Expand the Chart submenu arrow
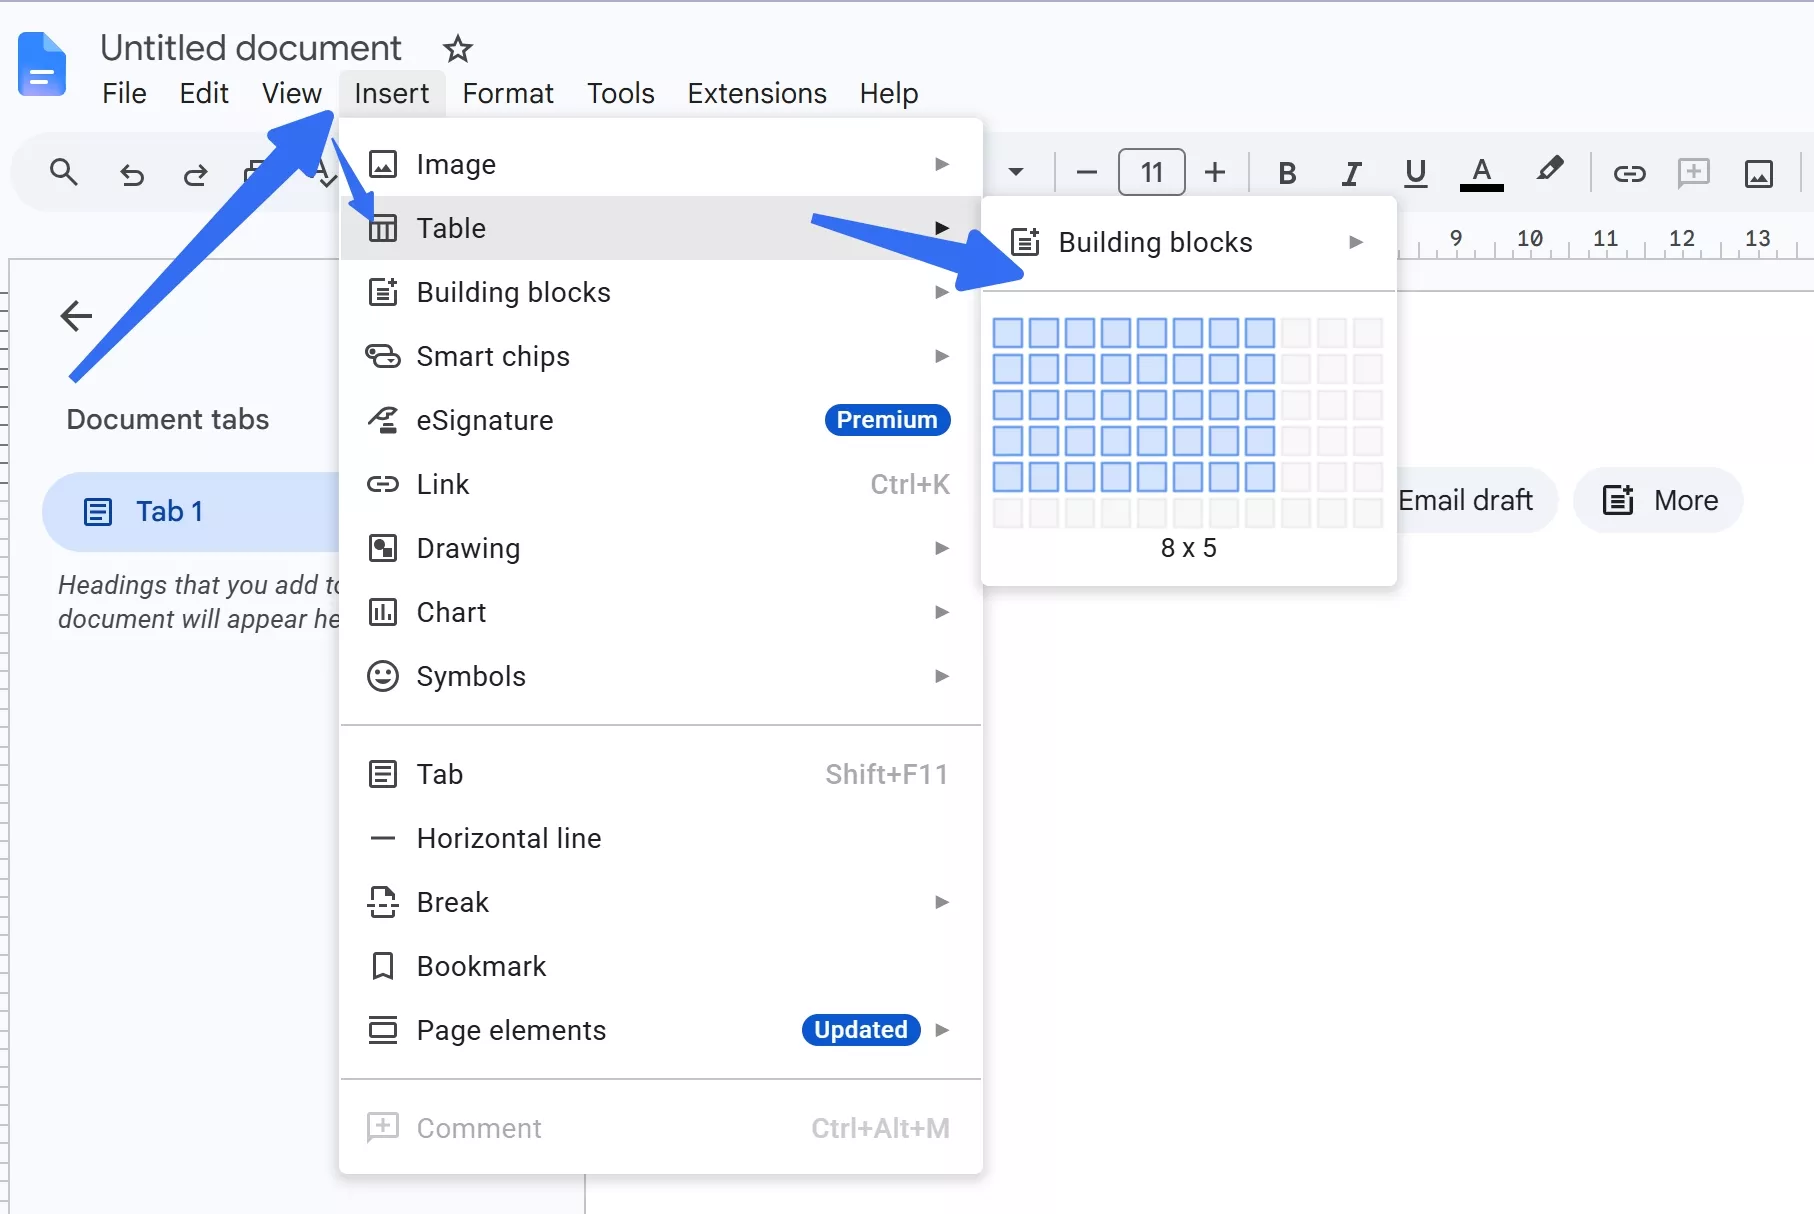The image size is (1814, 1214). coord(942,612)
